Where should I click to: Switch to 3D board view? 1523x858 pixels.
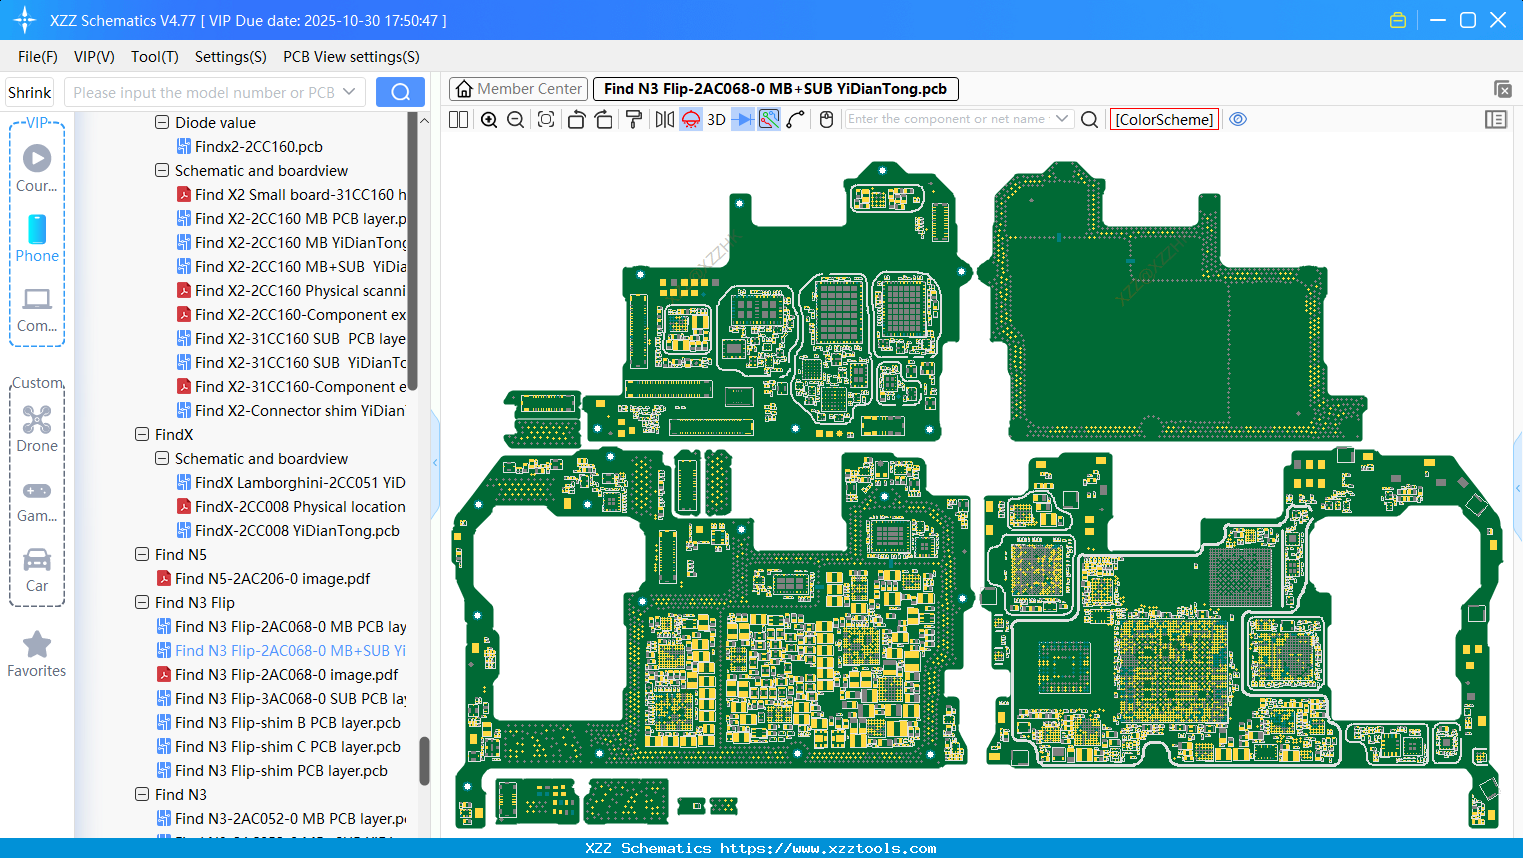click(x=716, y=120)
